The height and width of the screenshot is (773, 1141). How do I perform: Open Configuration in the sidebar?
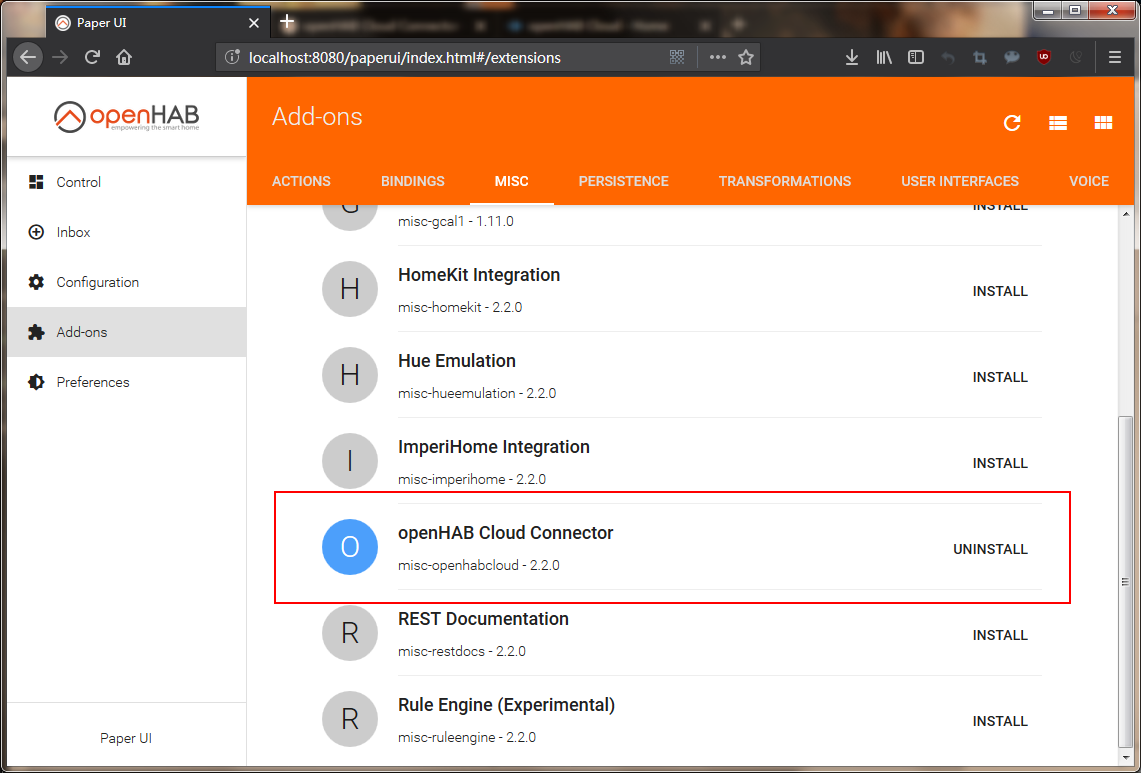(x=127, y=282)
